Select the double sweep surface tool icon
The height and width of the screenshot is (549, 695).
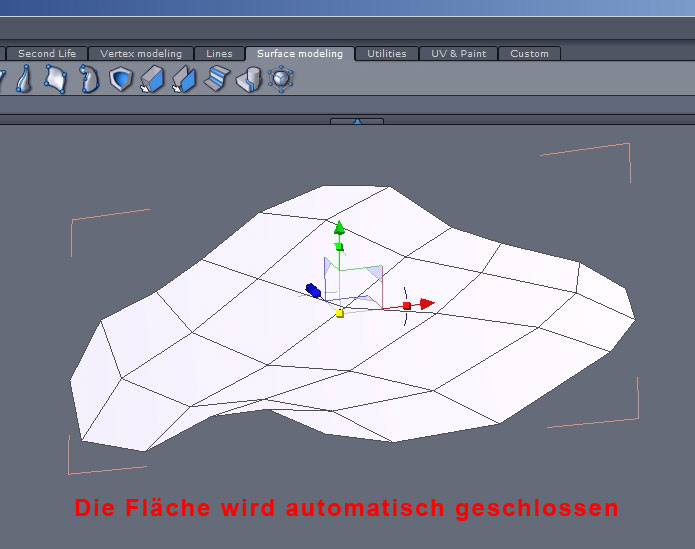(x=25, y=79)
